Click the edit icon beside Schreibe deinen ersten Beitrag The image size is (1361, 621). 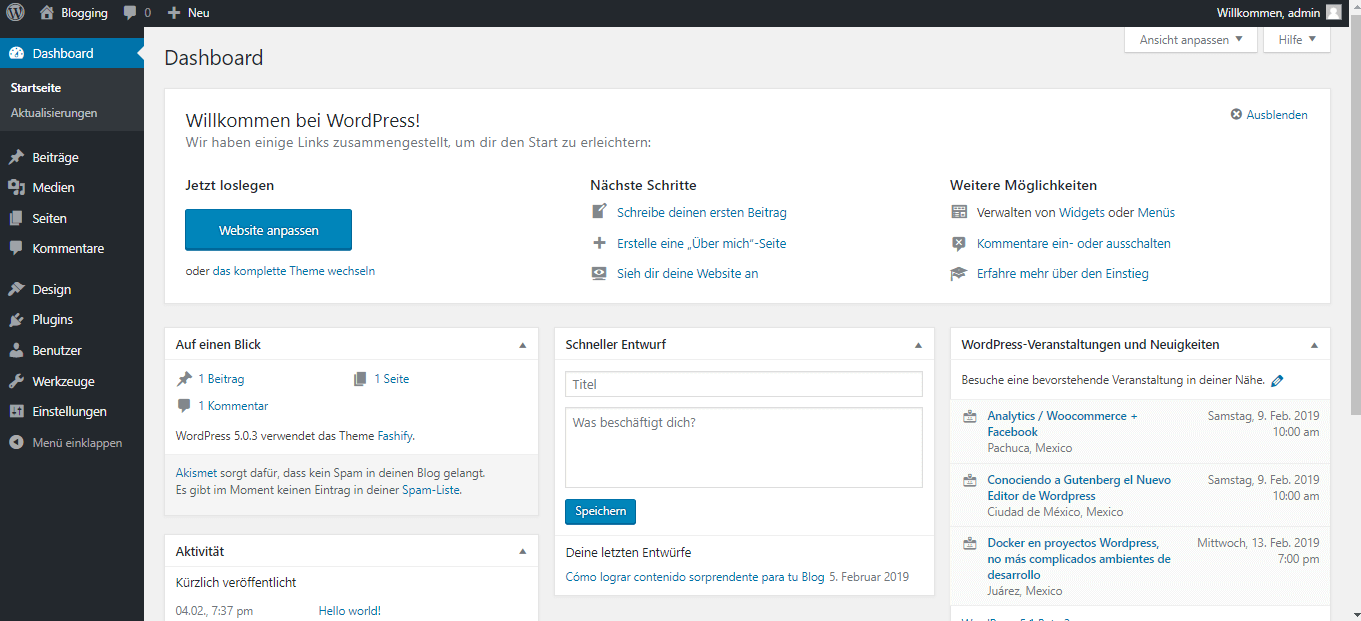pos(600,212)
